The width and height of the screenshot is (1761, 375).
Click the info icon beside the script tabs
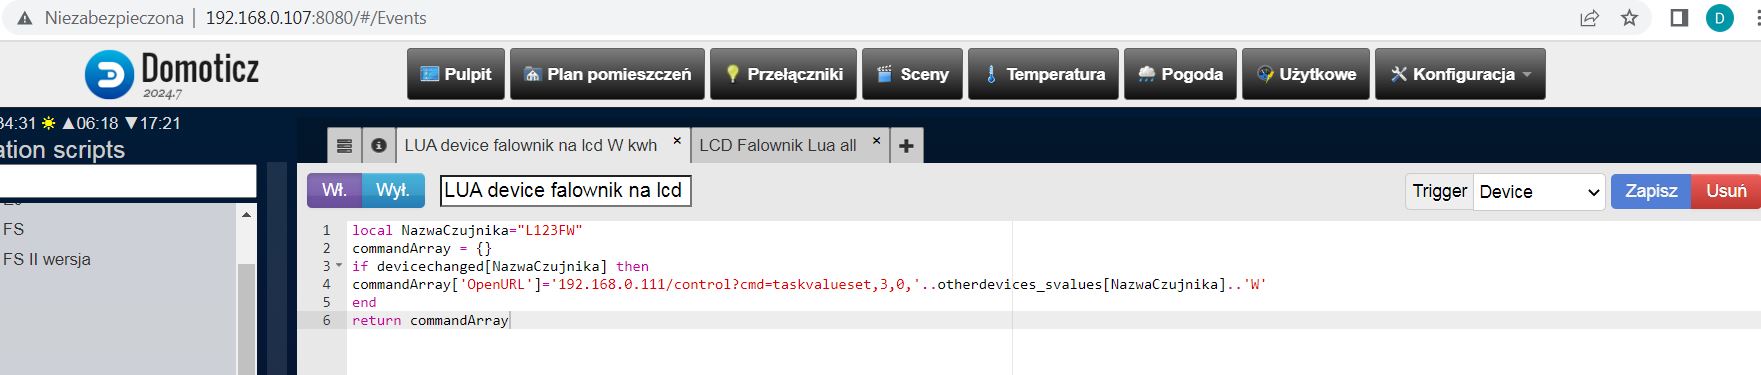pos(379,146)
